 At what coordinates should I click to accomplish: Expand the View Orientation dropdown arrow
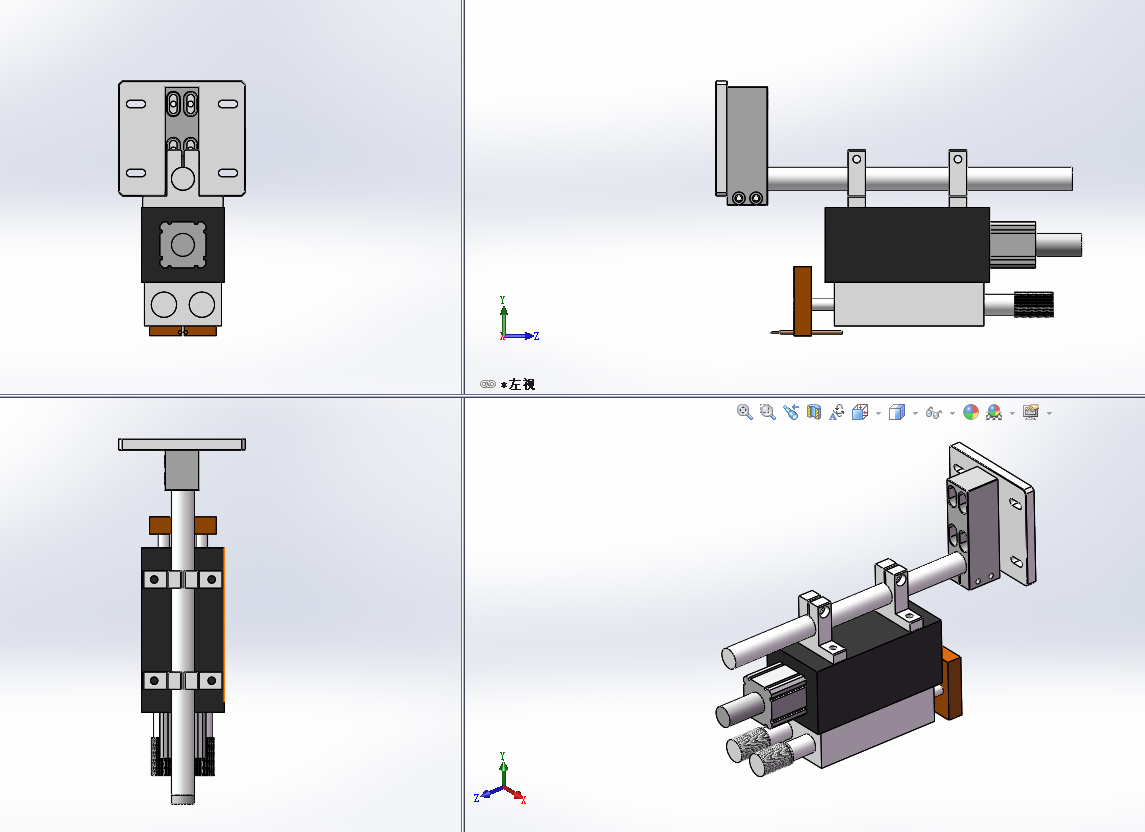pos(878,413)
